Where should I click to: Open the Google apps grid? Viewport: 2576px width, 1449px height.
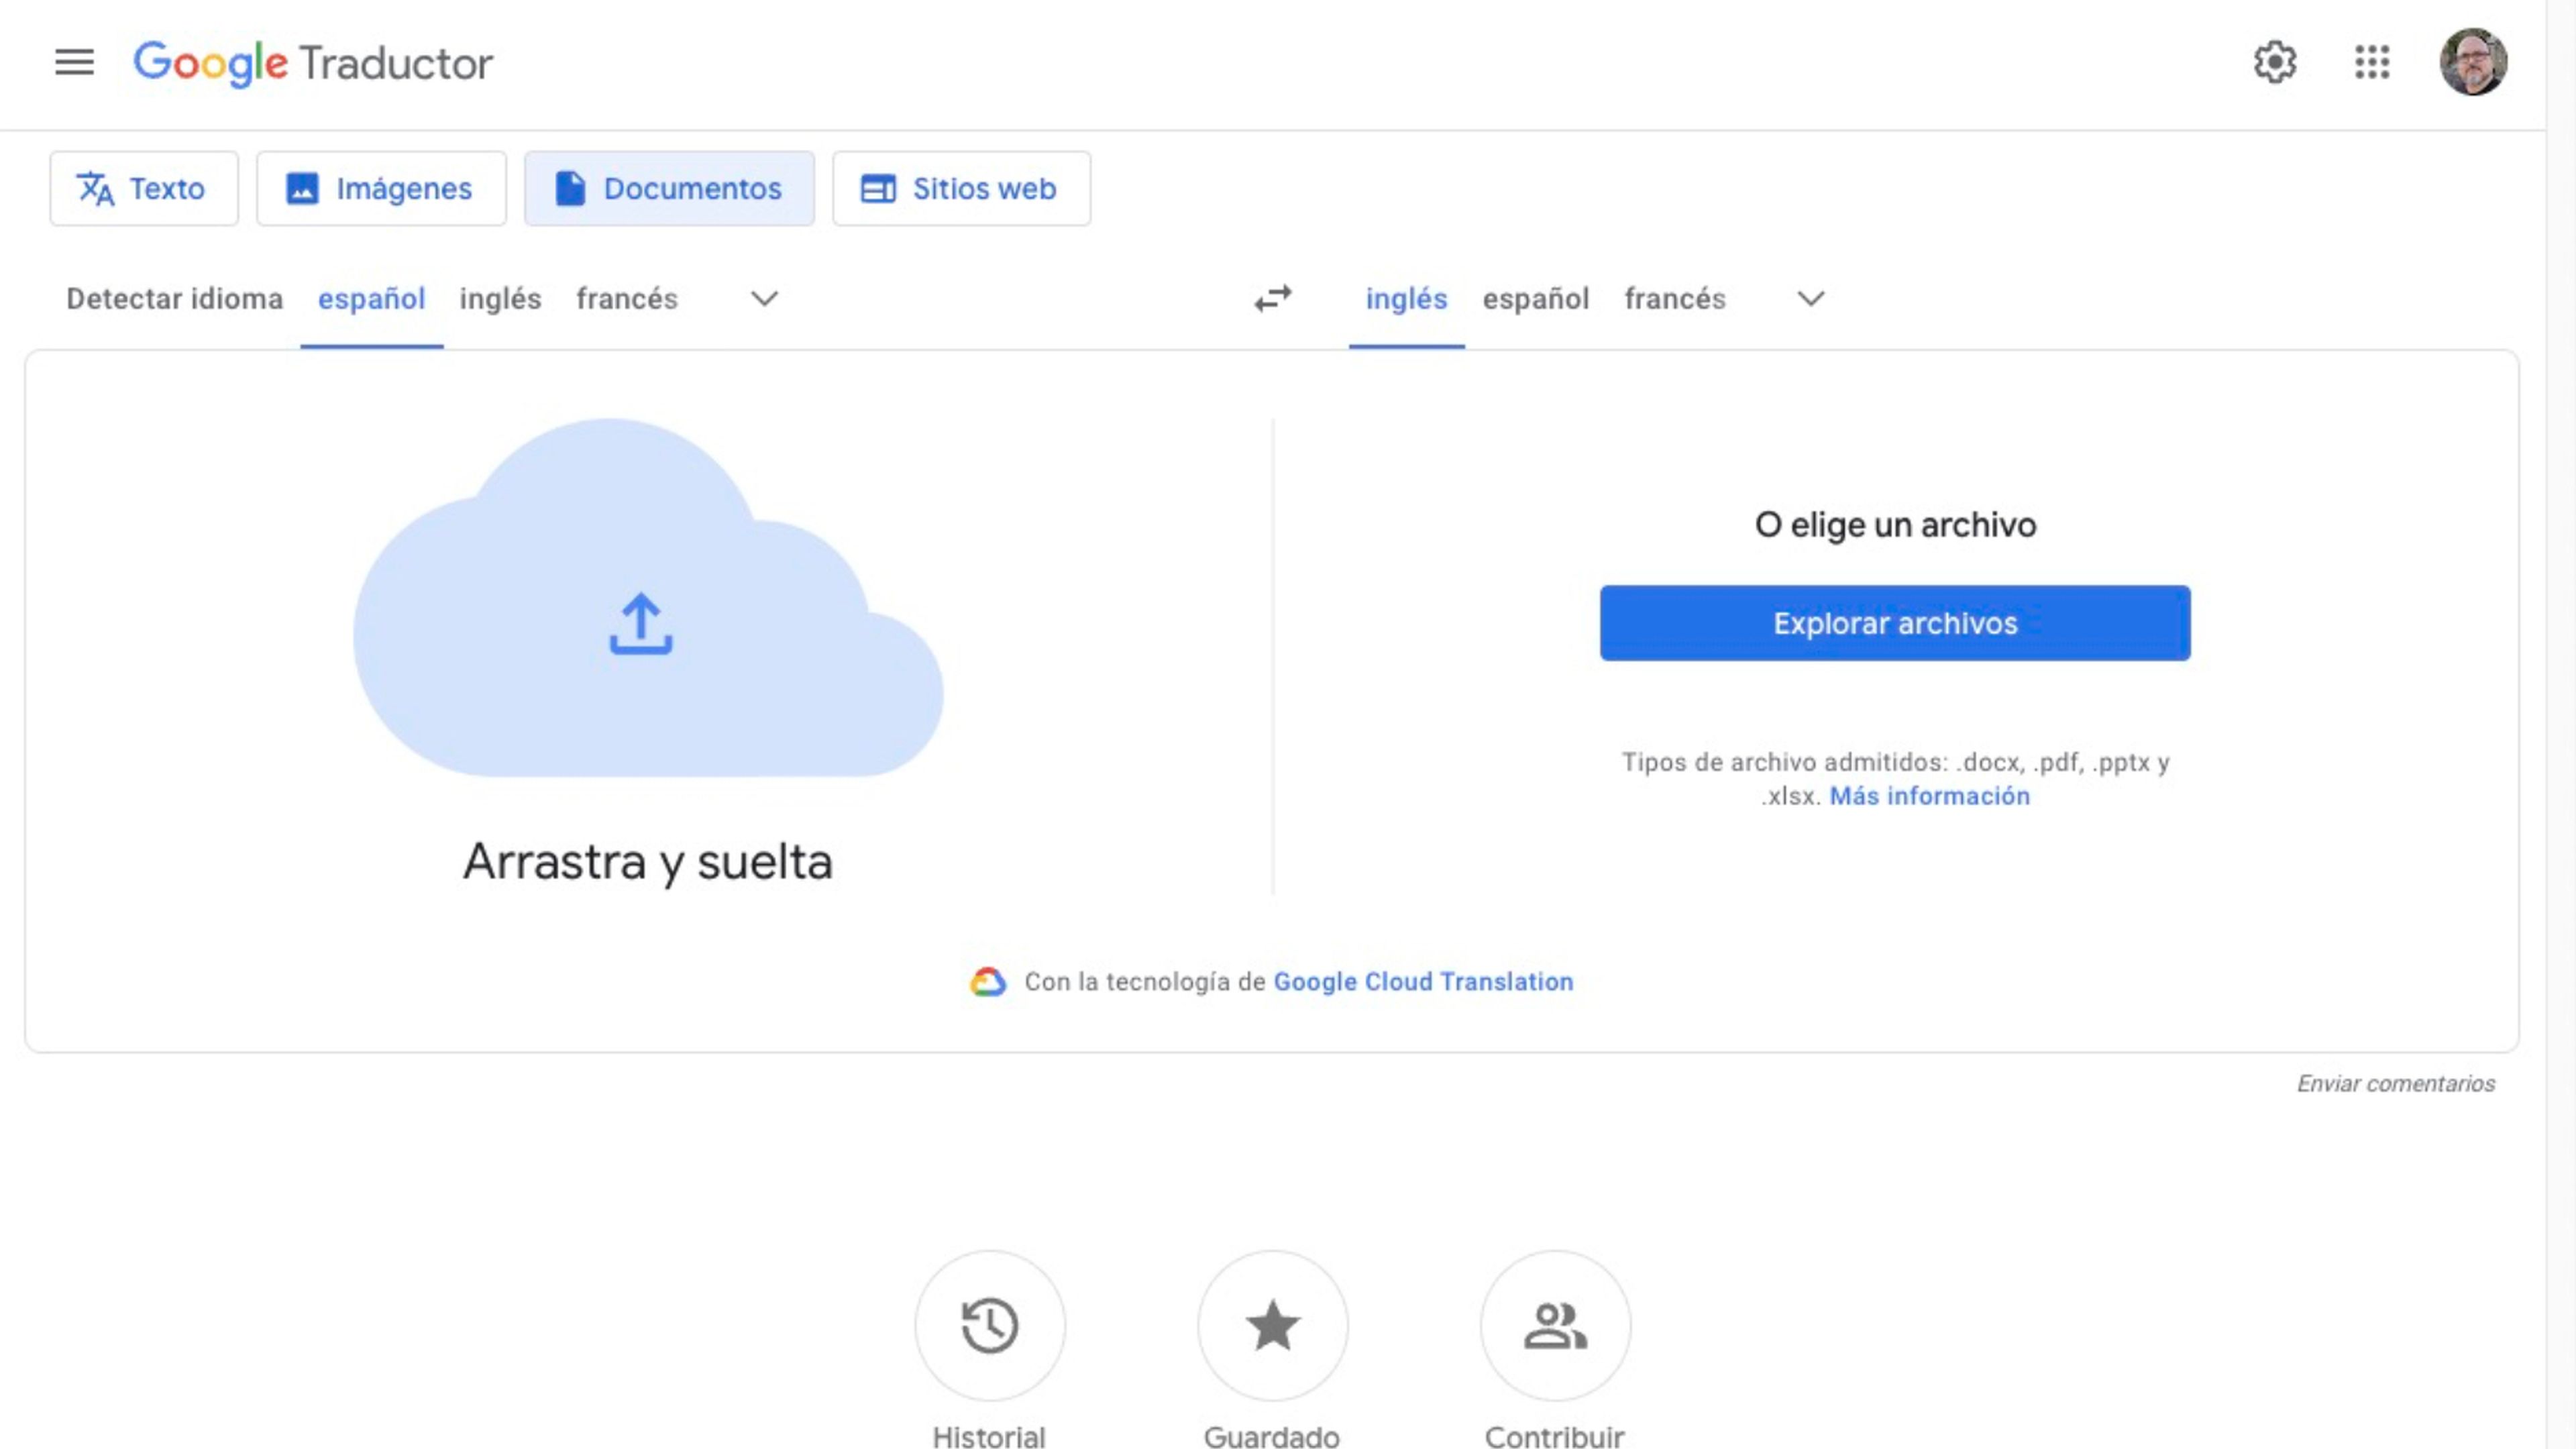(2372, 63)
